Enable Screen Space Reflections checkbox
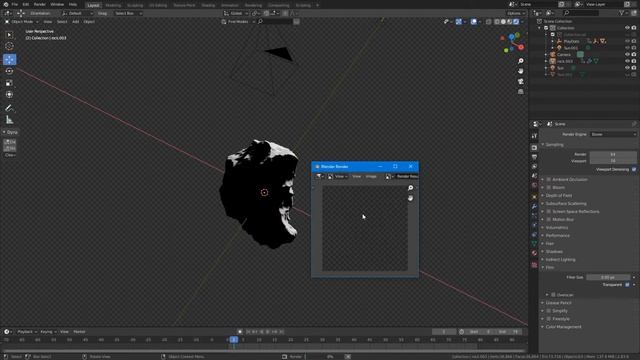 coord(549,211)
